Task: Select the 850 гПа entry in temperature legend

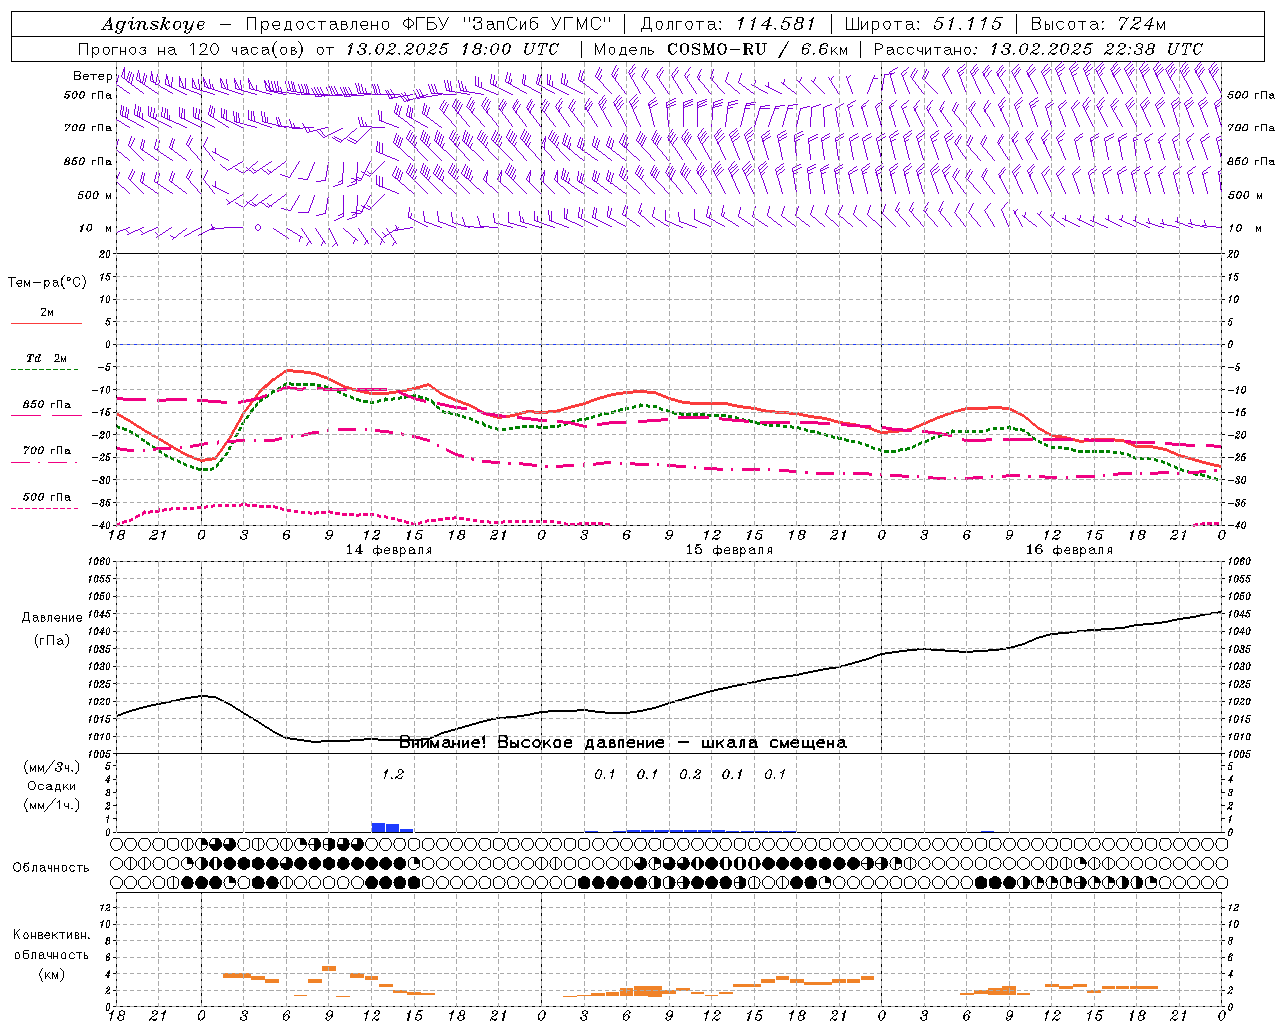Action: pyautogui.click(x=47, y=405)
